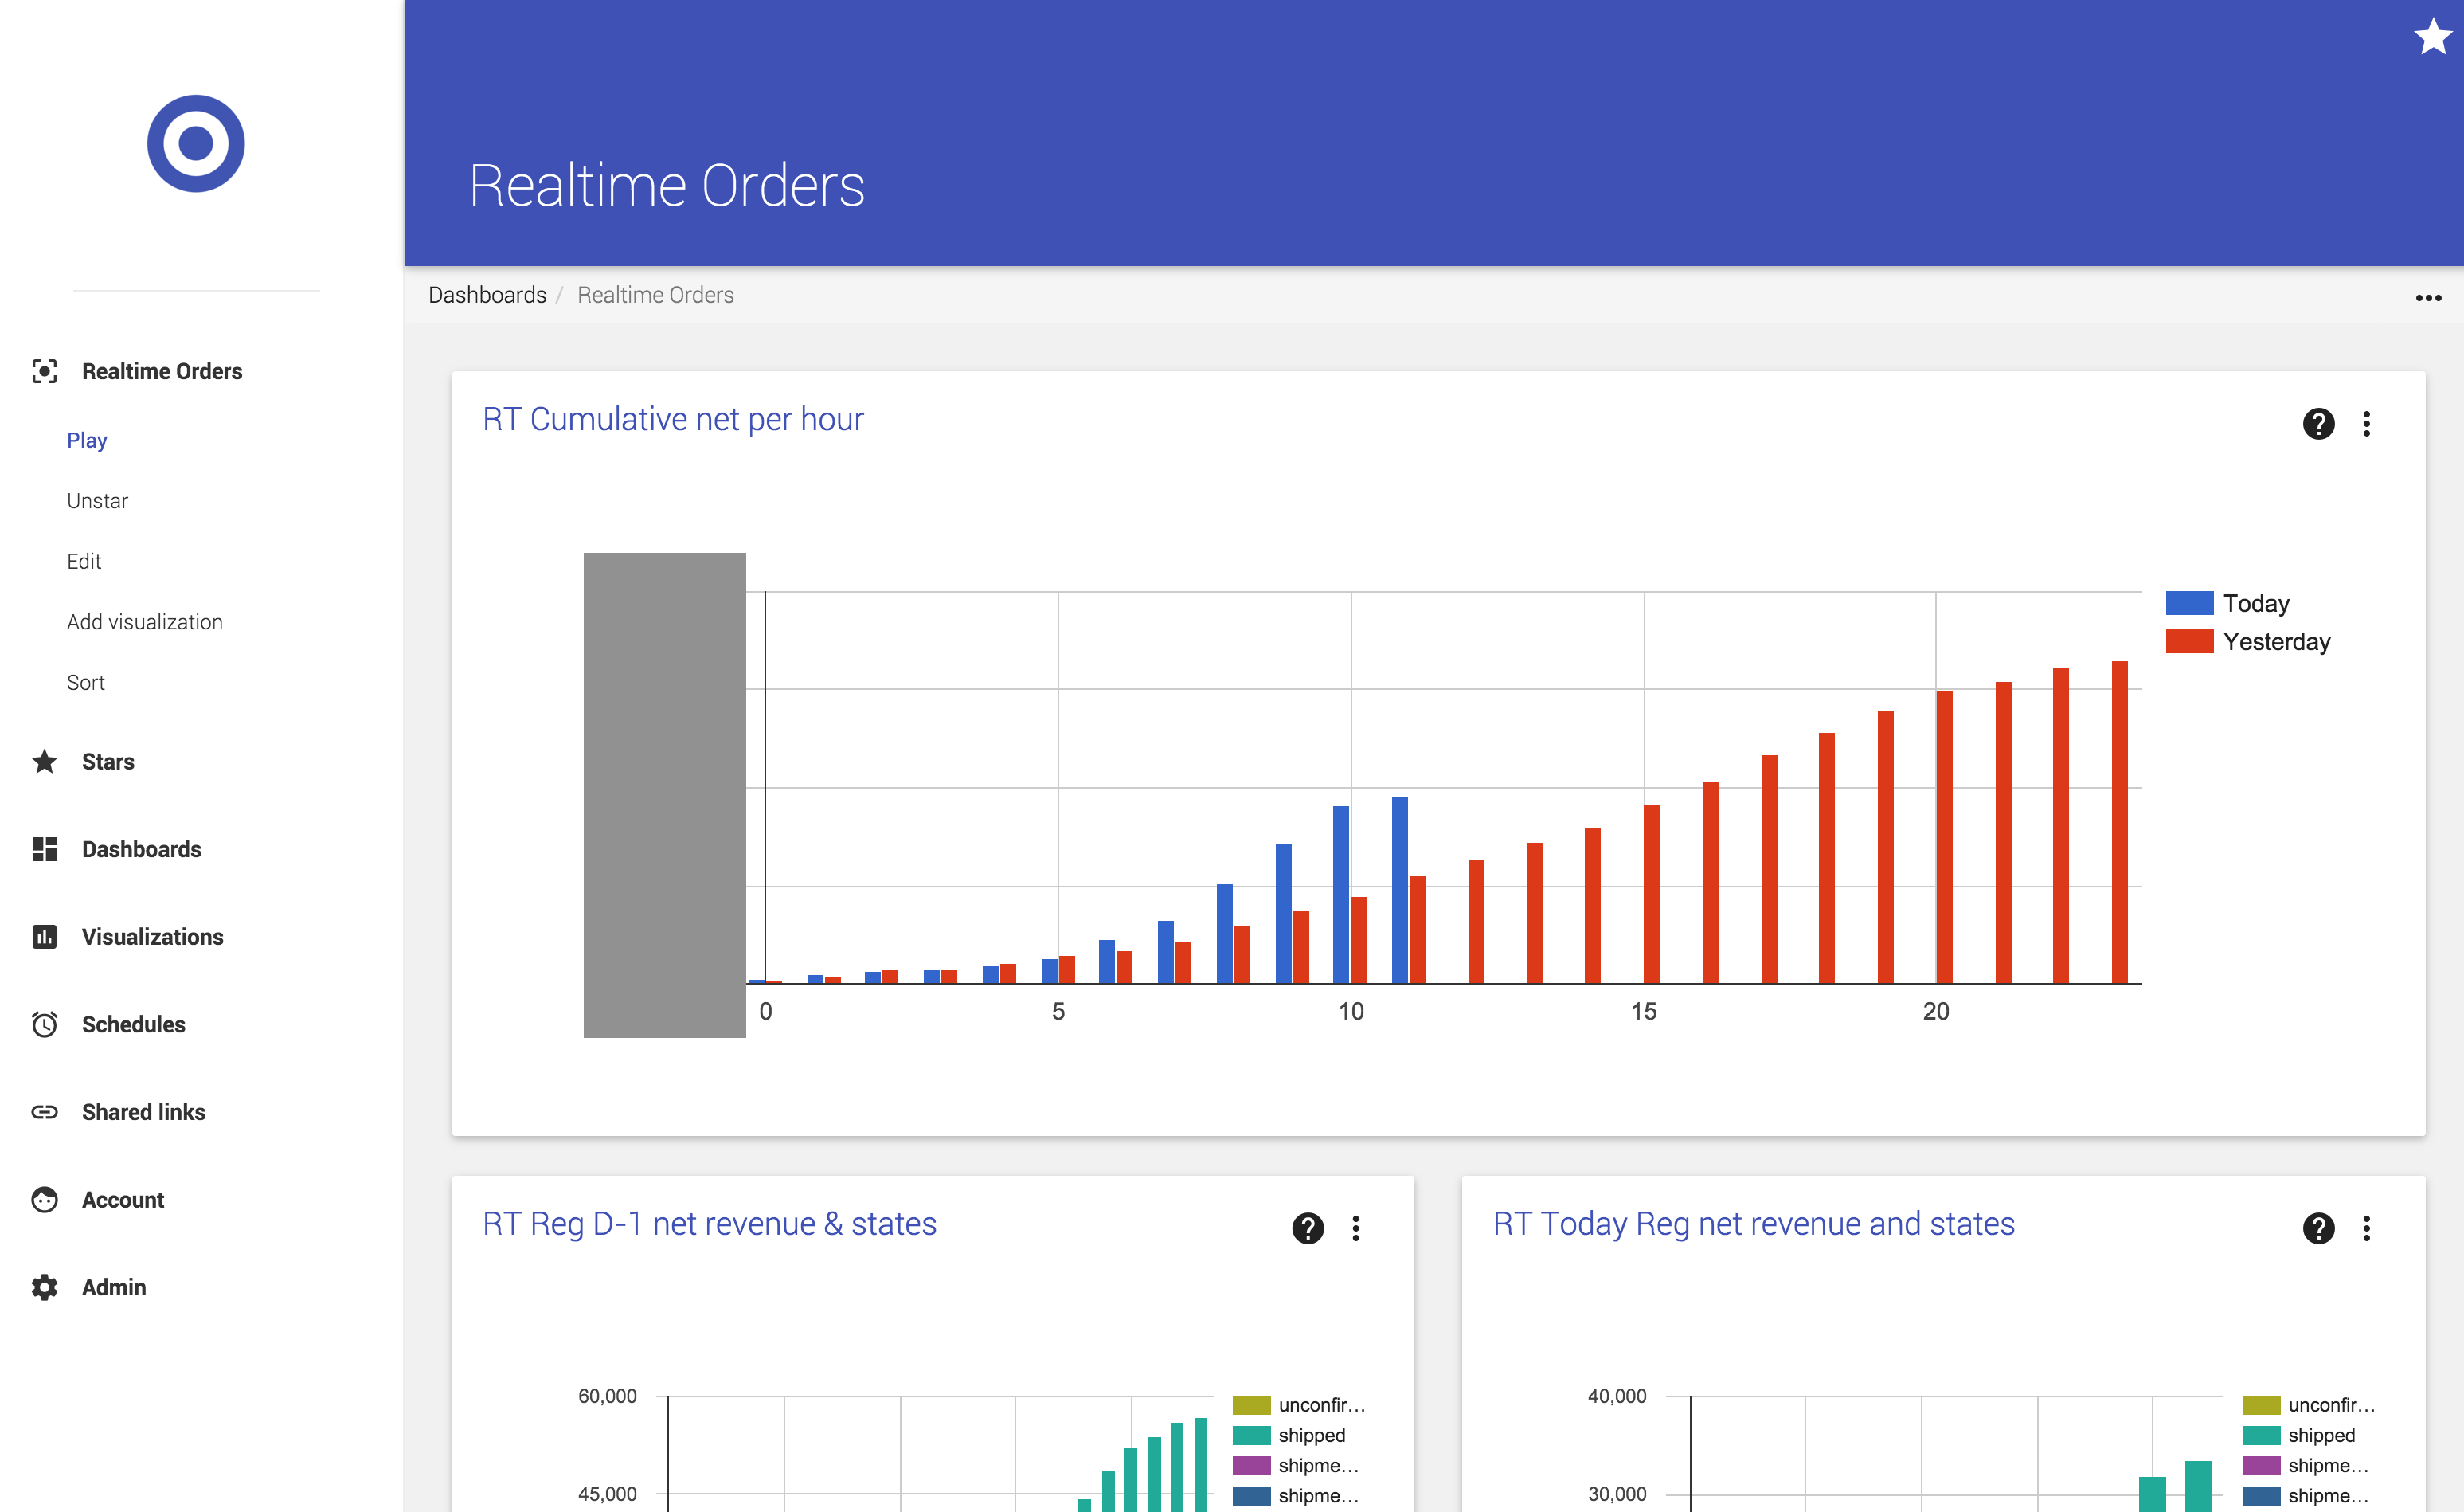Click help icon on RT Reg D-1 card
The height and width of the screenshot is (1512, 2464).
[1307, 1228]
